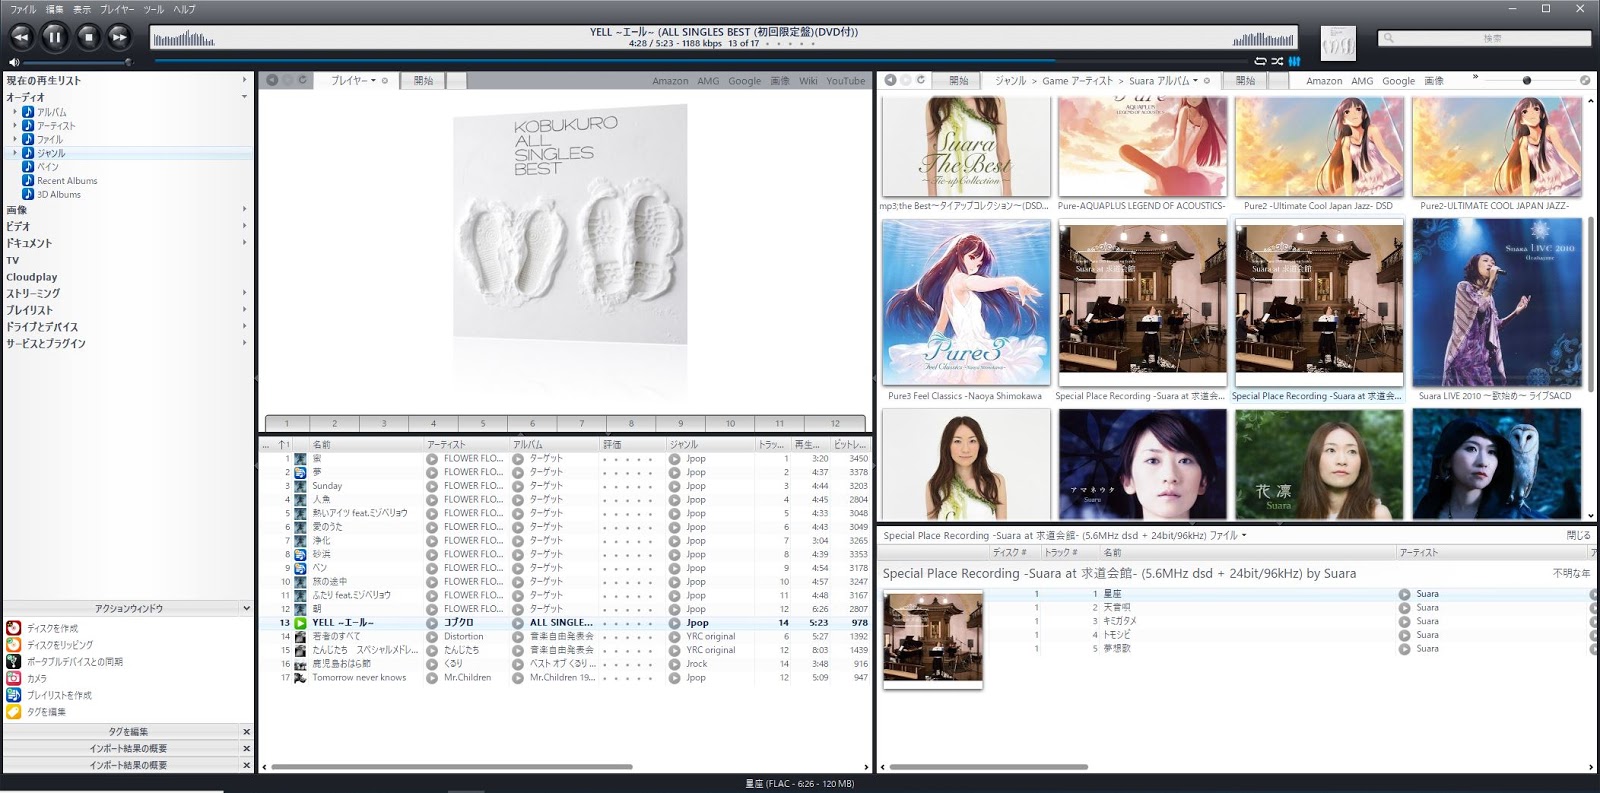
Task: Click ポータブルデバイスとの同期 sync icon
Action: [13, 662]
